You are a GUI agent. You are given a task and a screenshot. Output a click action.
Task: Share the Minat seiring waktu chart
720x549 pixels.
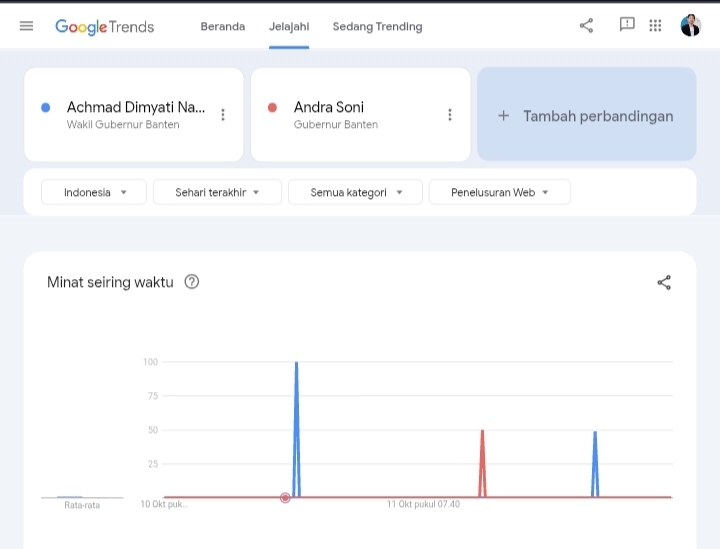(664, 282)
